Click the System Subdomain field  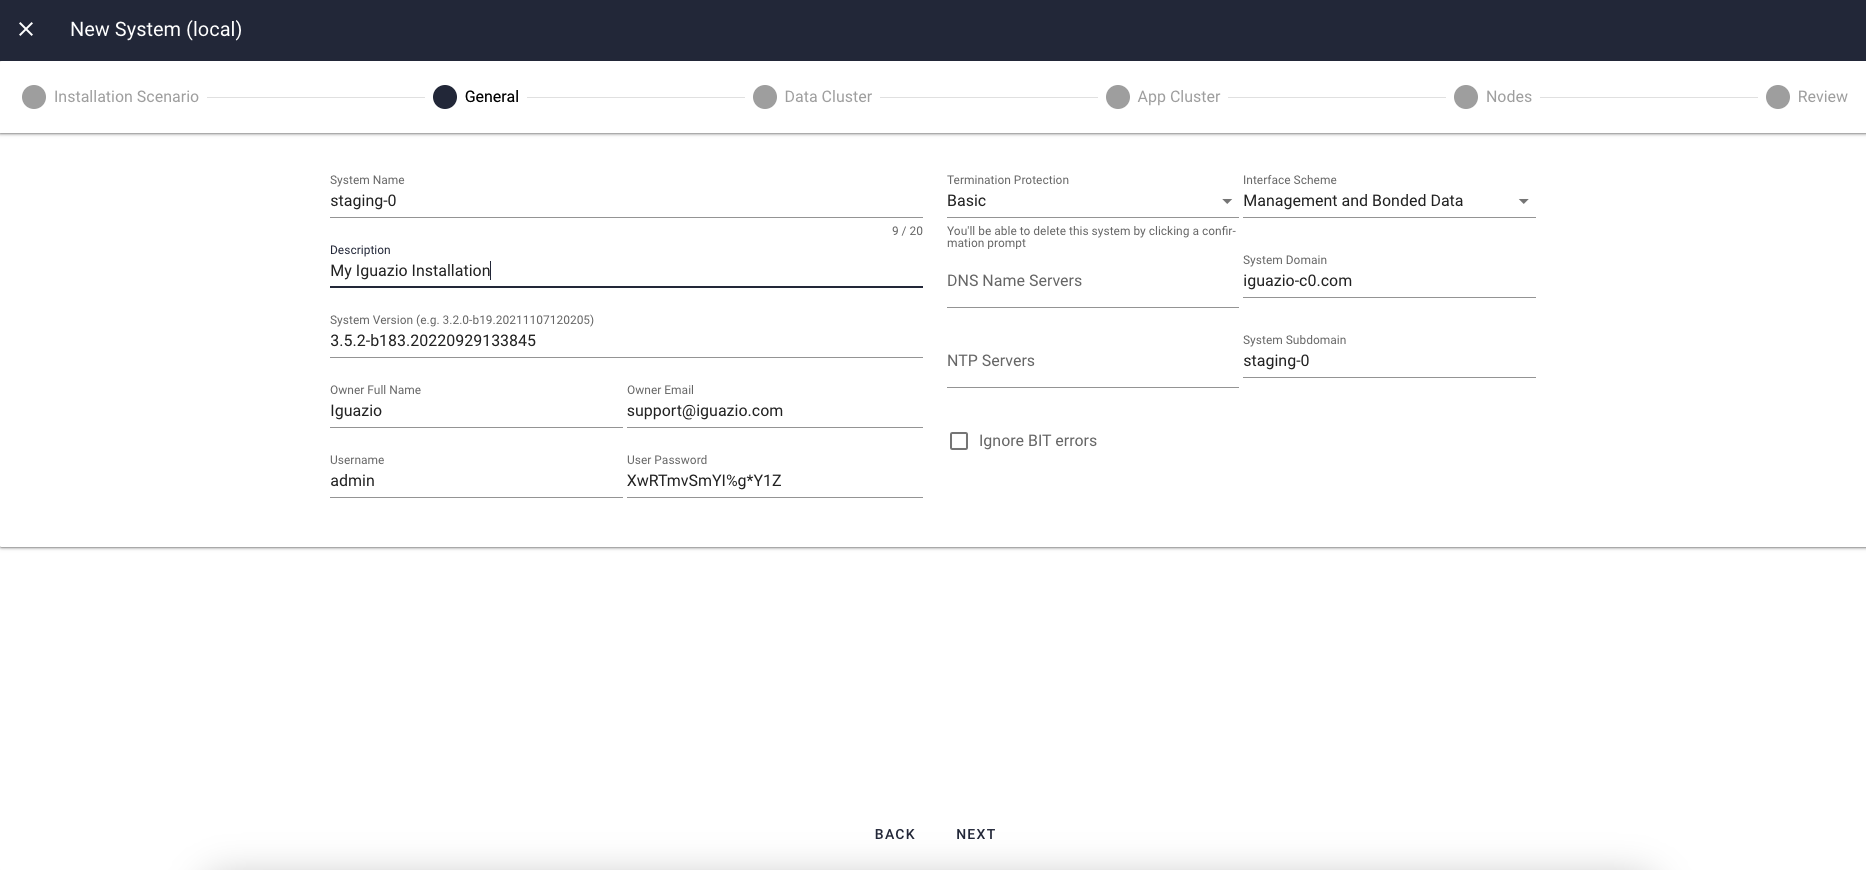pos(1389,361)
